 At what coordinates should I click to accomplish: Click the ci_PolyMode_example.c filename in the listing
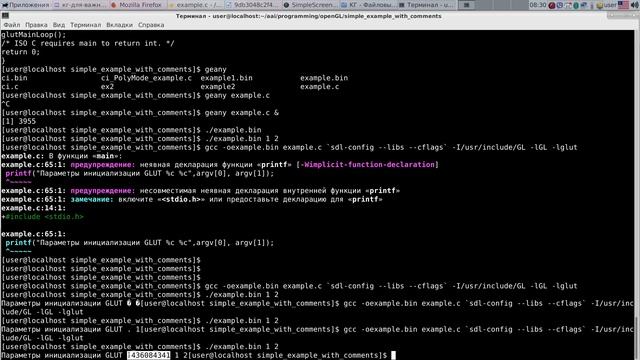point(146,78)
